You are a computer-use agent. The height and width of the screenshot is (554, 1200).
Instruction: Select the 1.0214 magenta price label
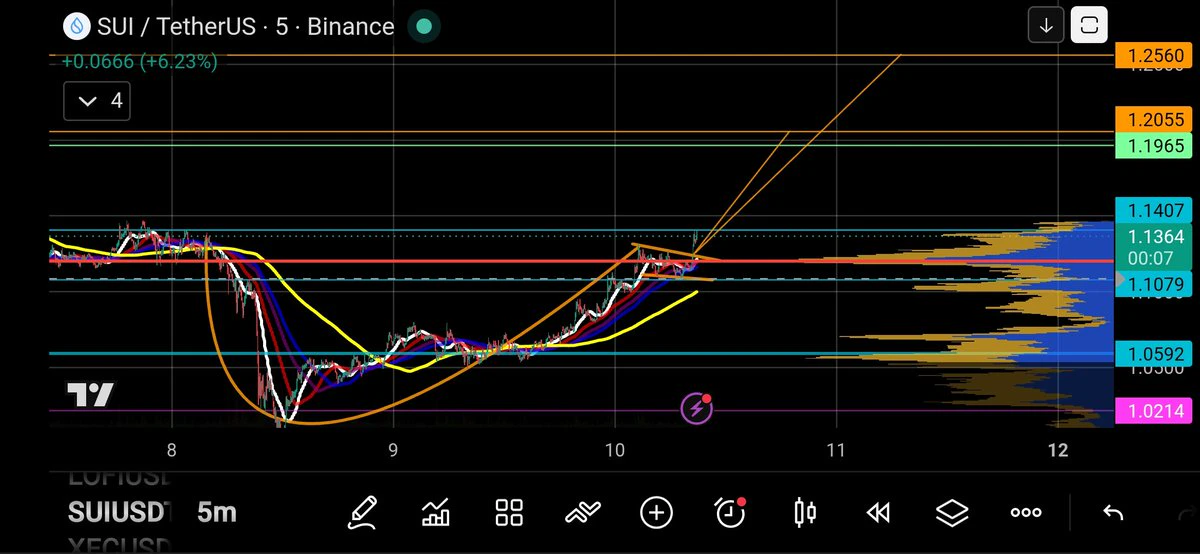(1154, 409)
